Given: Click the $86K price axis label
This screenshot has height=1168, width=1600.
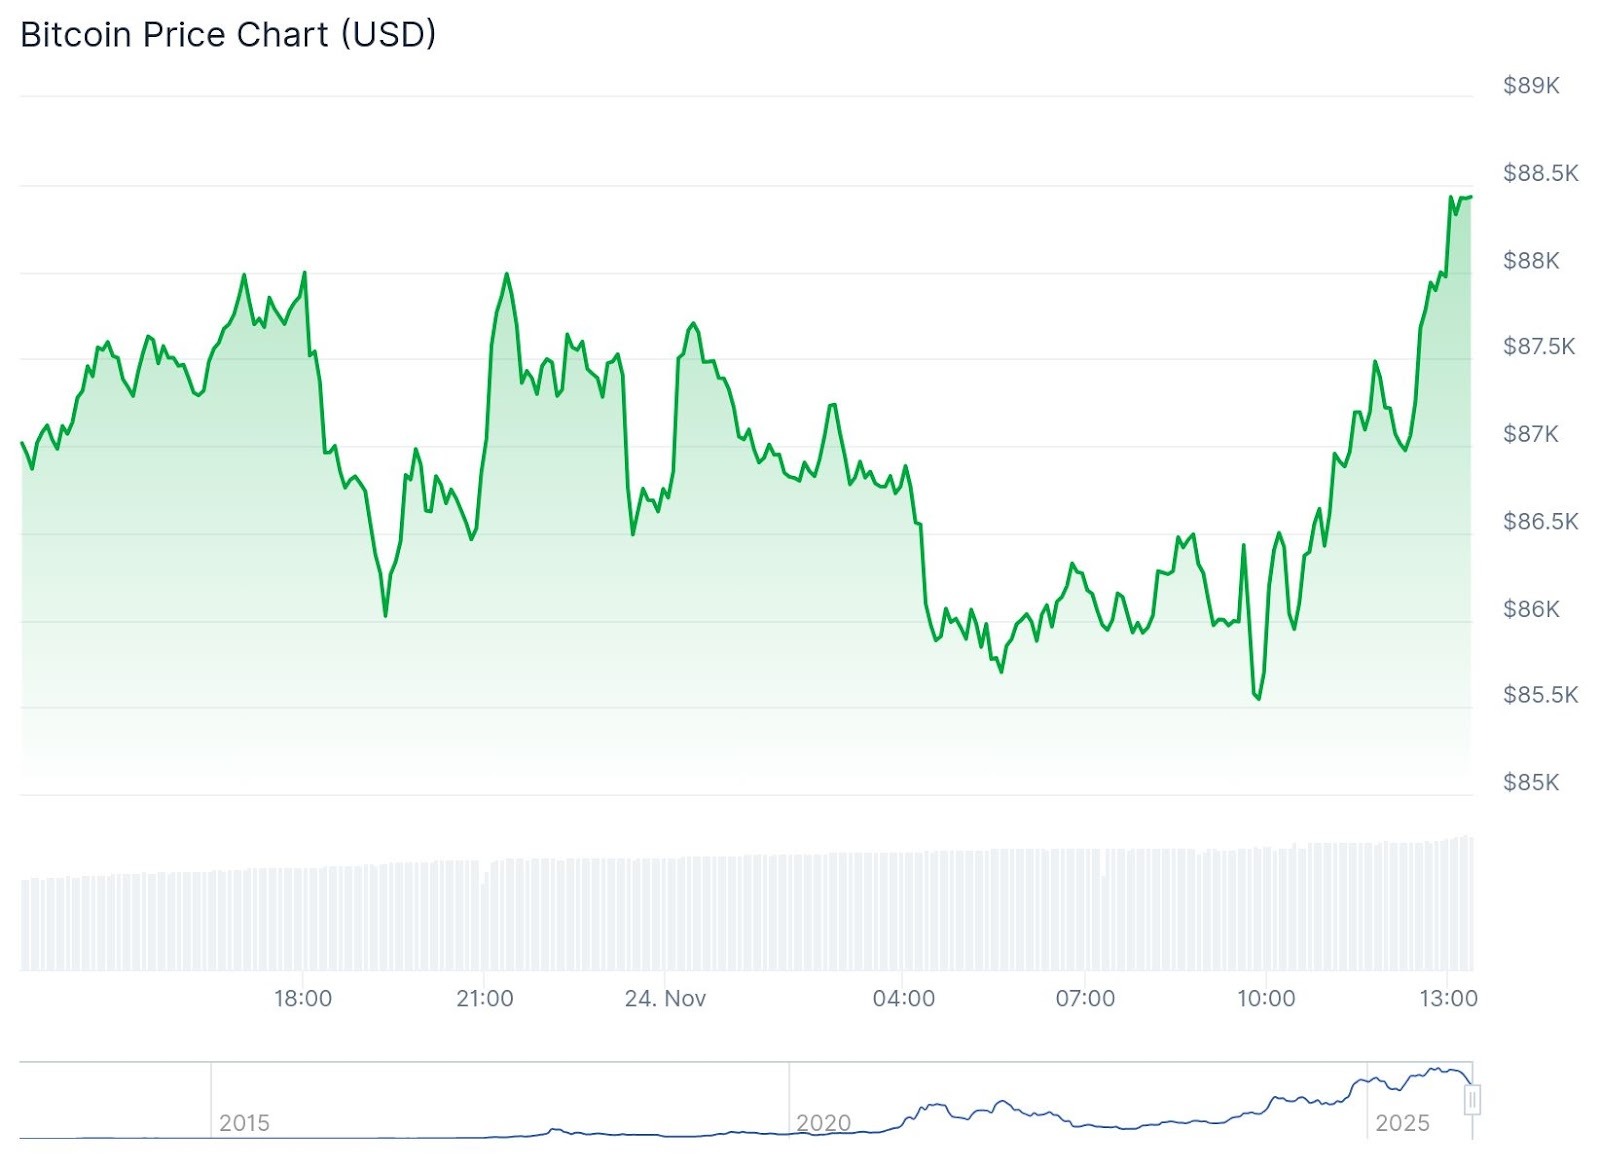Looking at the screenshot, I should (x=1531, y=609).
